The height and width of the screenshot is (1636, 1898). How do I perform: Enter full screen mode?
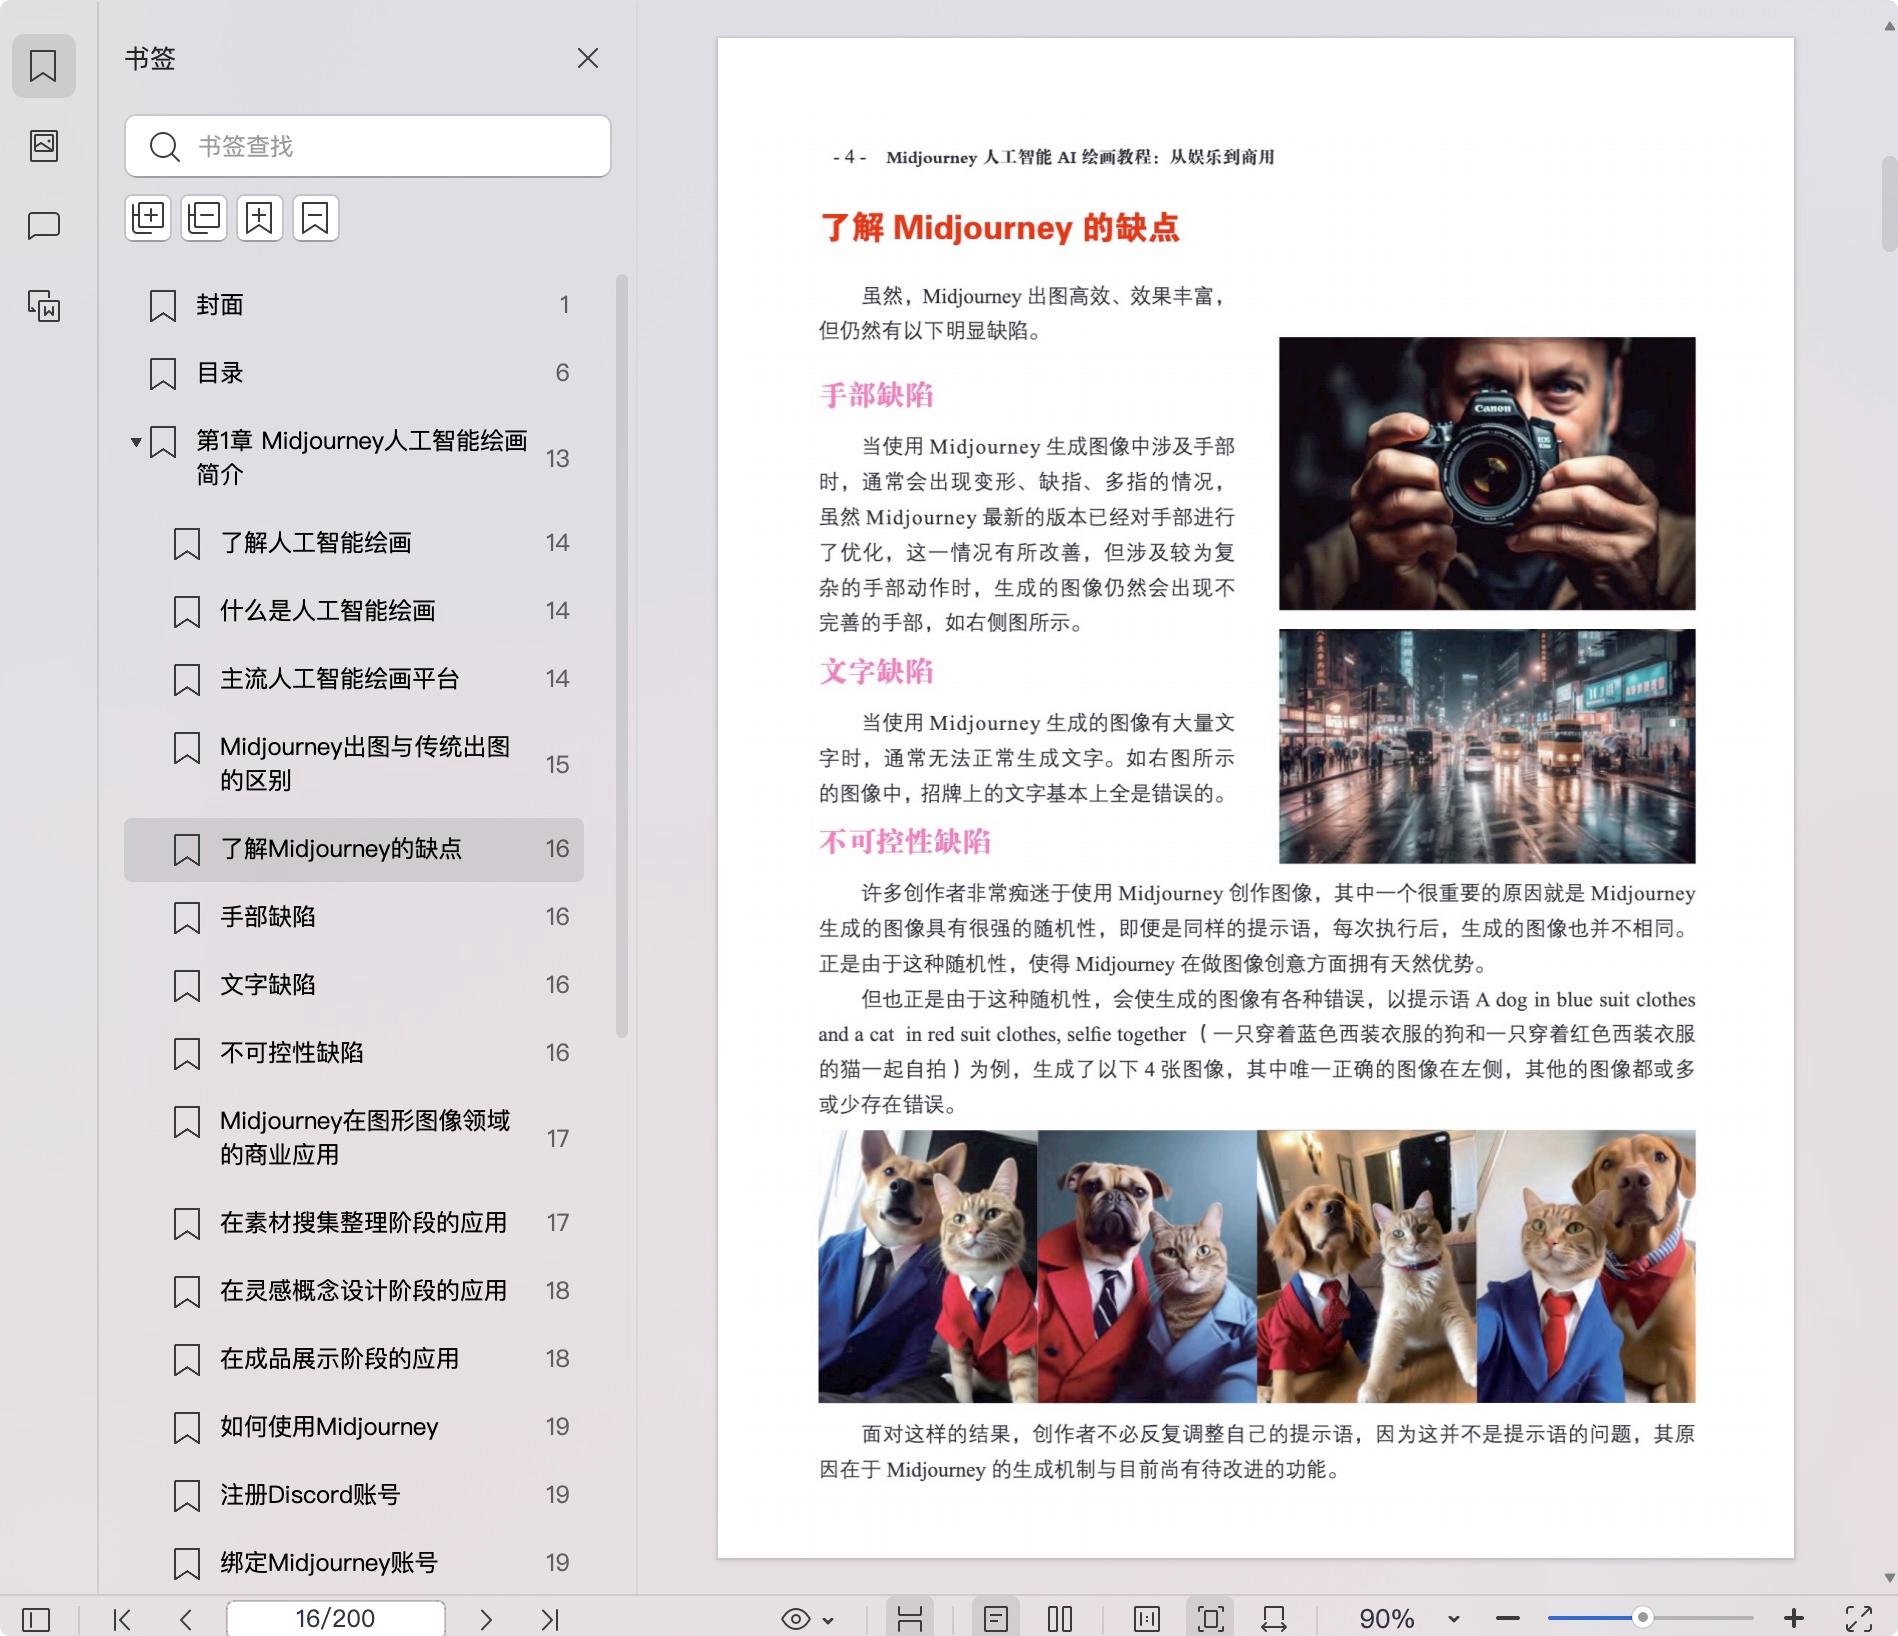click(1859, 1619)
